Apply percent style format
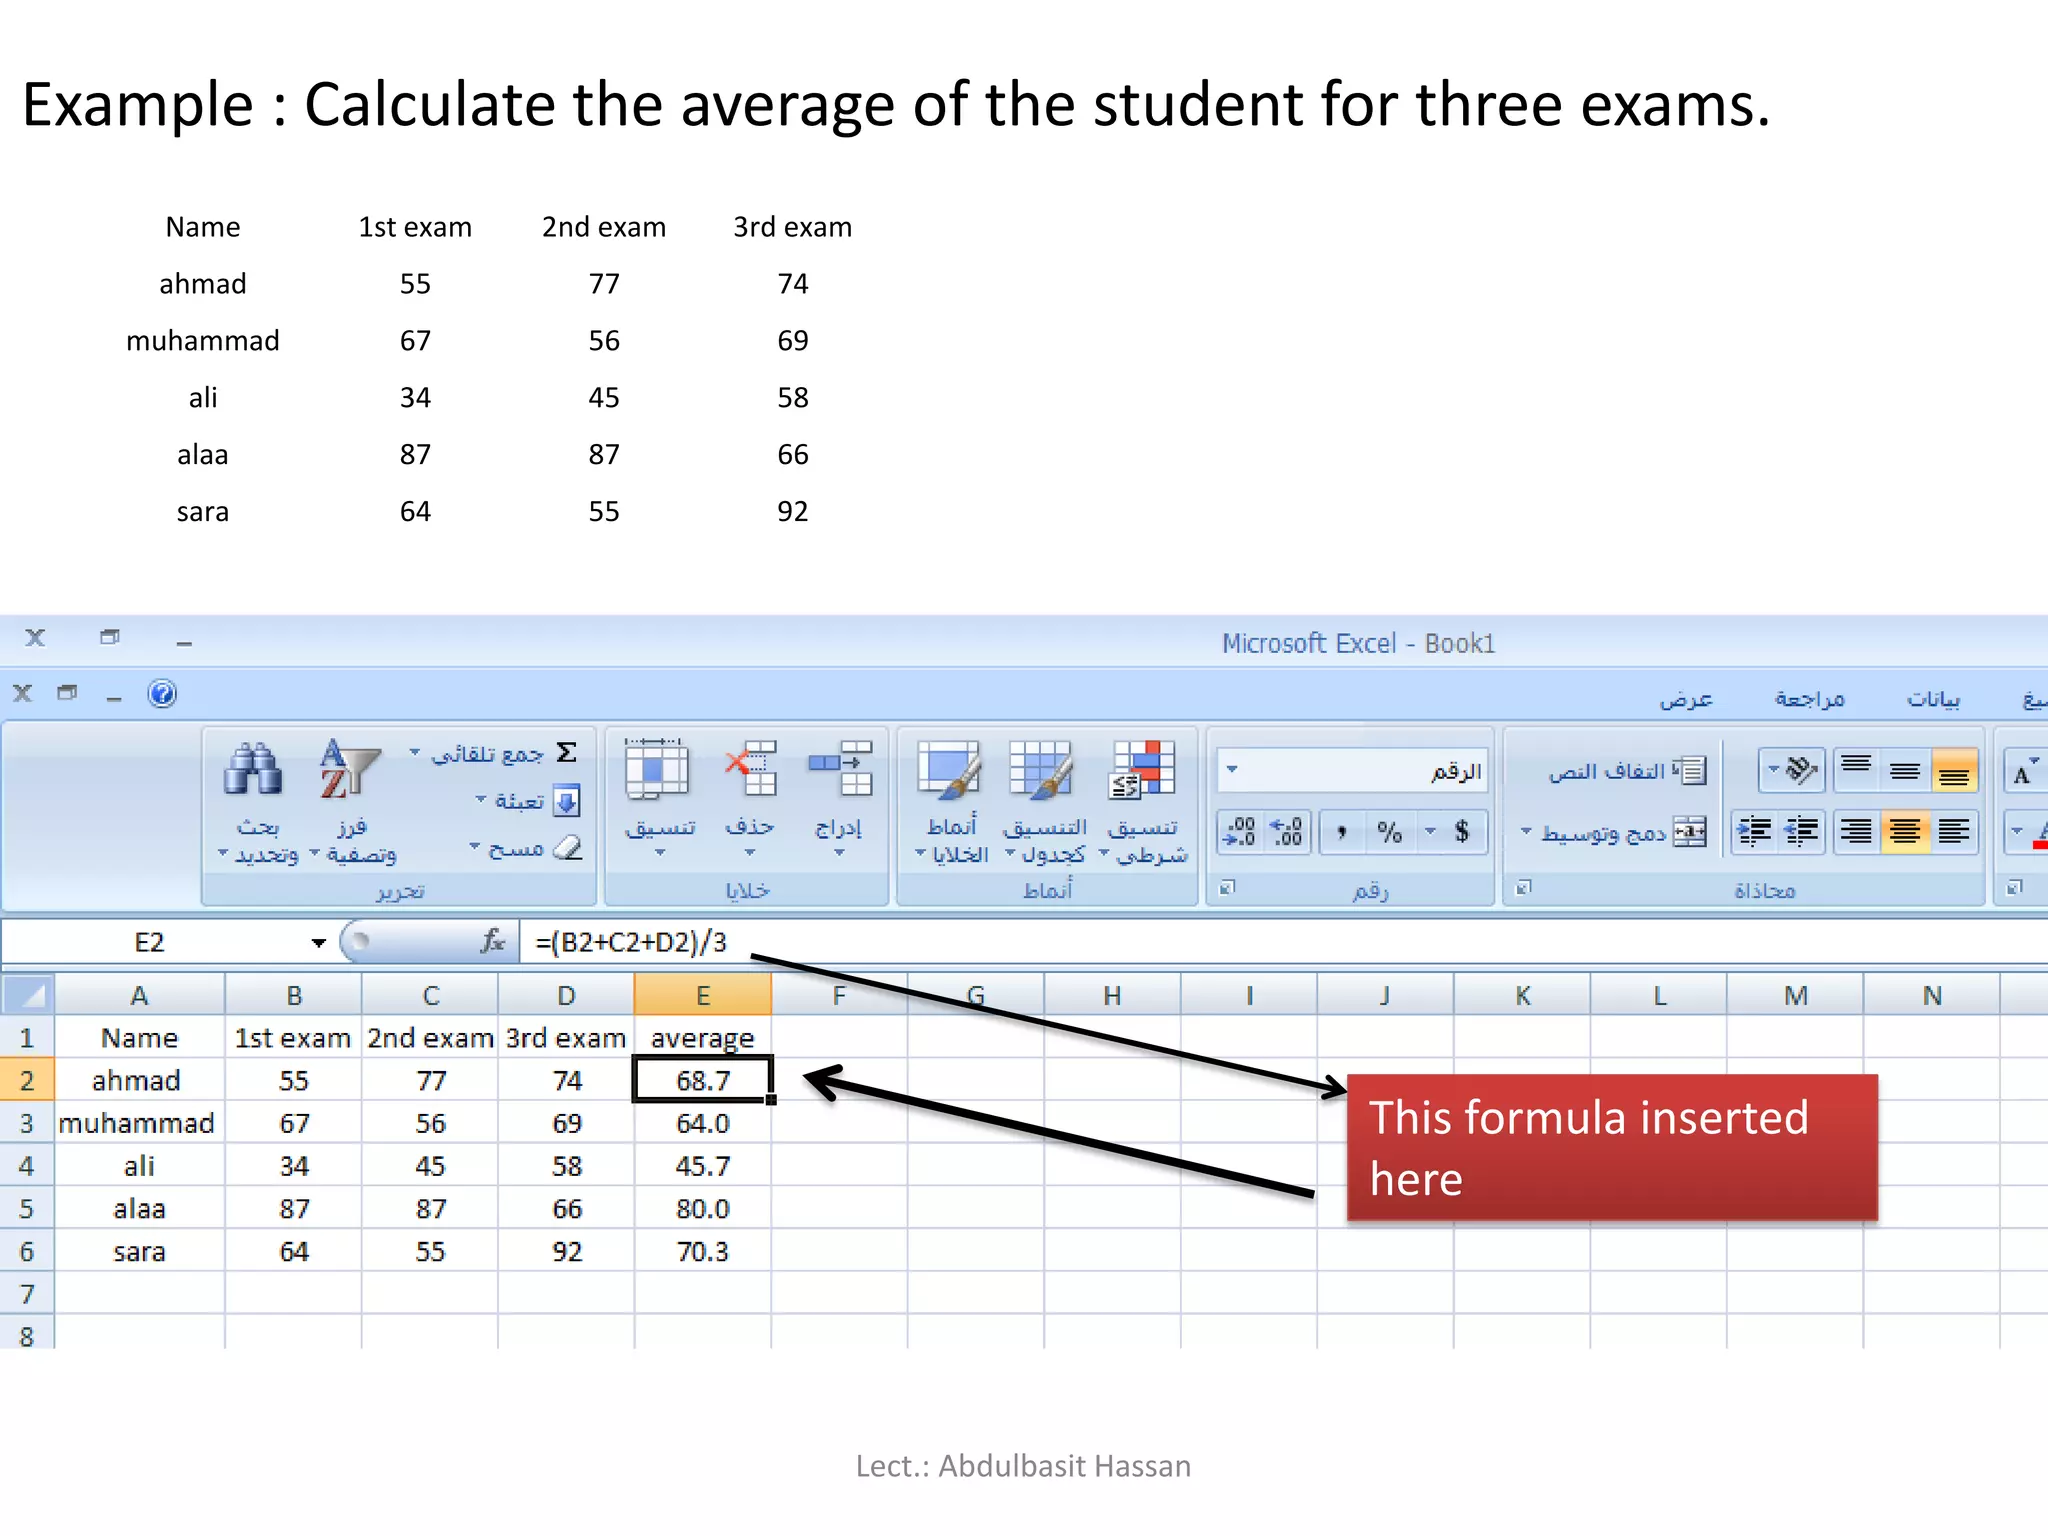The image size is (2048, 1536). coord(1389,831)
